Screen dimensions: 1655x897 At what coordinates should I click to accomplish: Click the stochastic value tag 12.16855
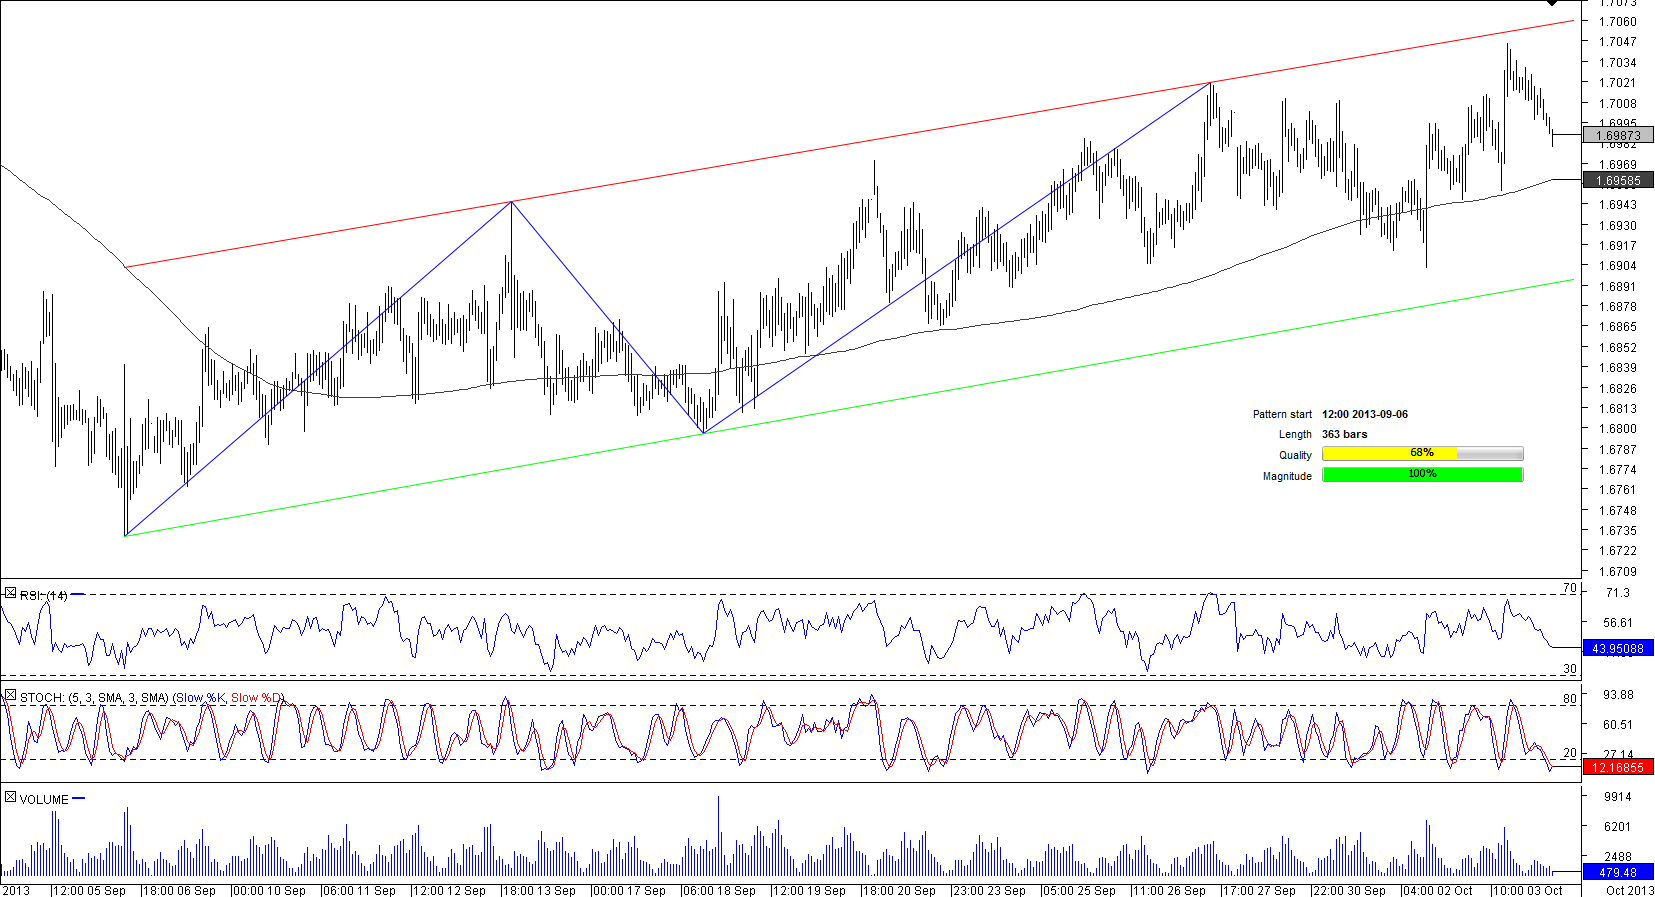click(1617, 768)
